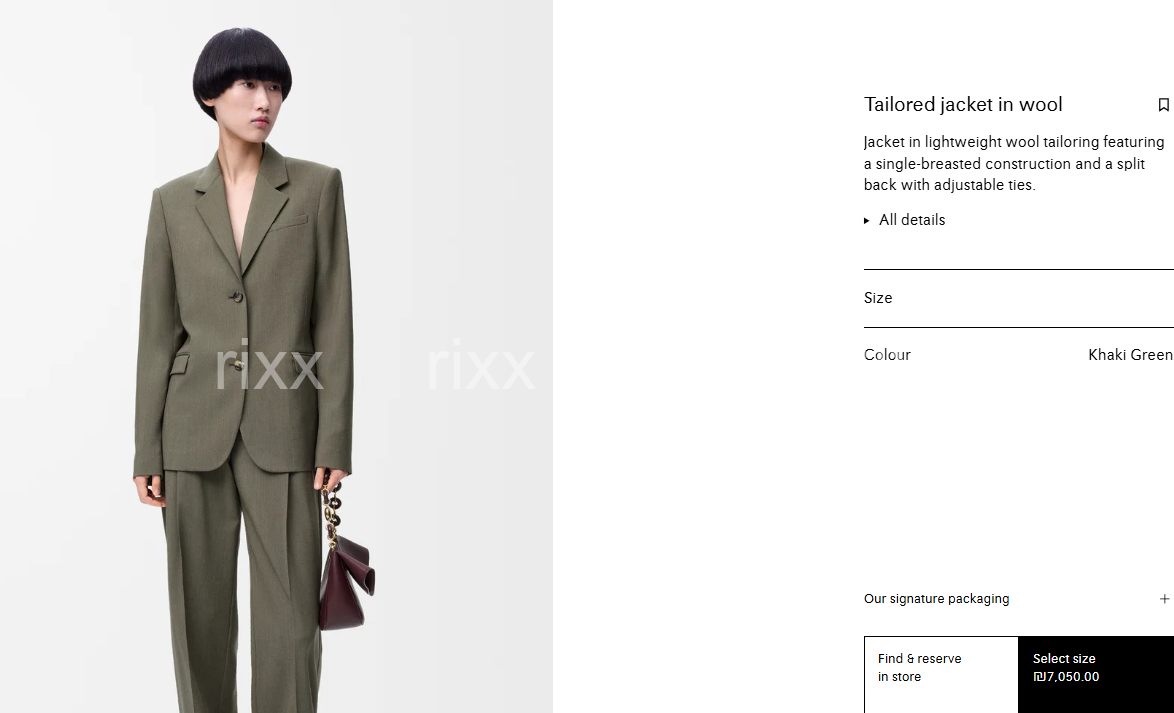Open the Size selector row
The width and height of the screenshot is (1174, 713).
pyautogui.click(x=1018, y=298)
